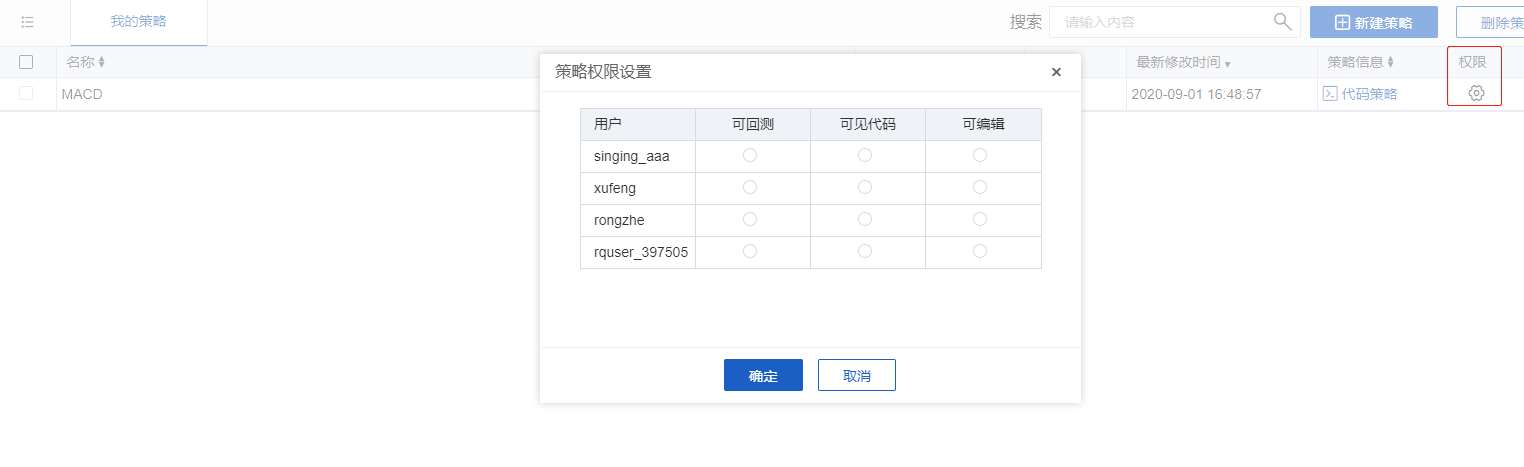Click the gear icon under 权限 column
Viewport: 1524px width, 467px height.
(x=1475, y=93)
